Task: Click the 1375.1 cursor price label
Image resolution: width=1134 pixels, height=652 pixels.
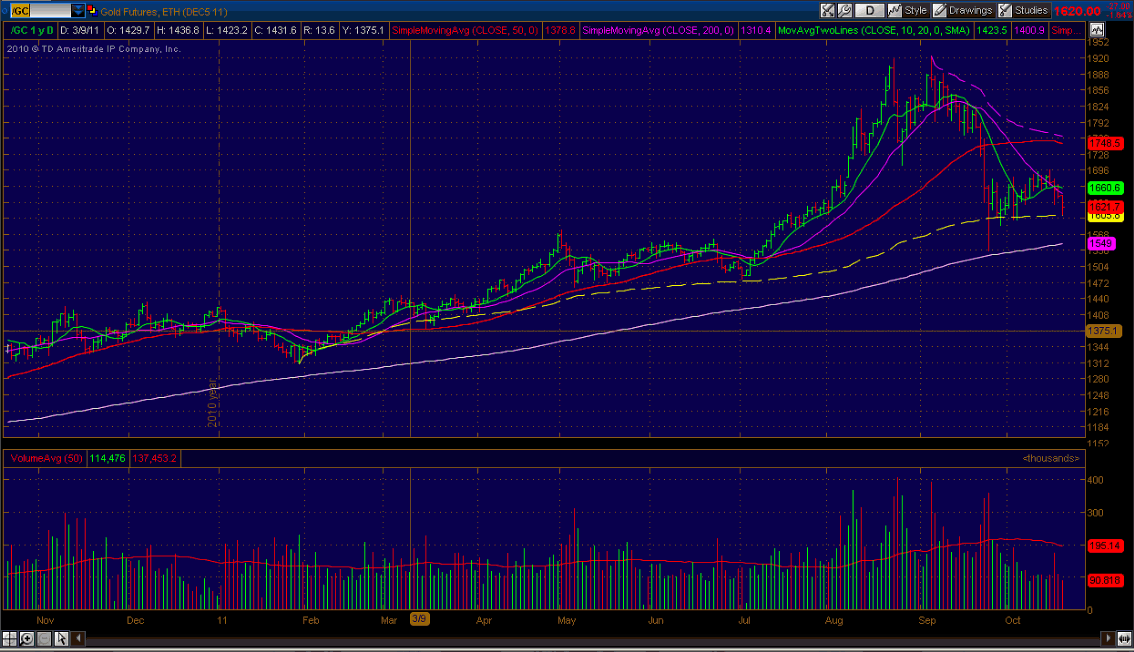Action: 1103,331
